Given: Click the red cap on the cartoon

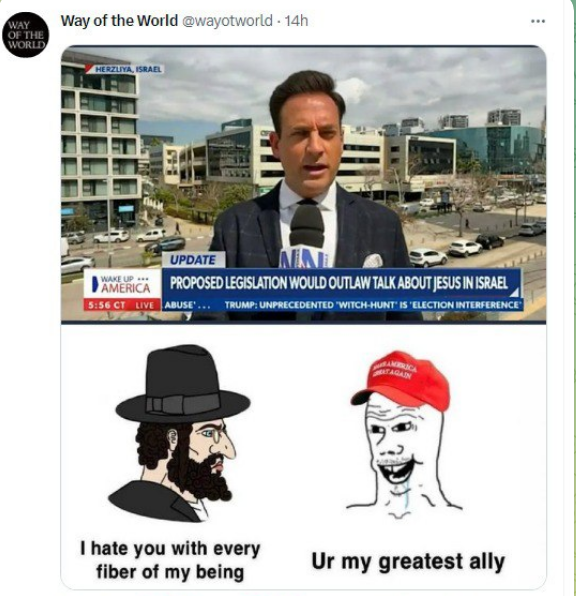Looking at the screenshot, I should [401, 380].
